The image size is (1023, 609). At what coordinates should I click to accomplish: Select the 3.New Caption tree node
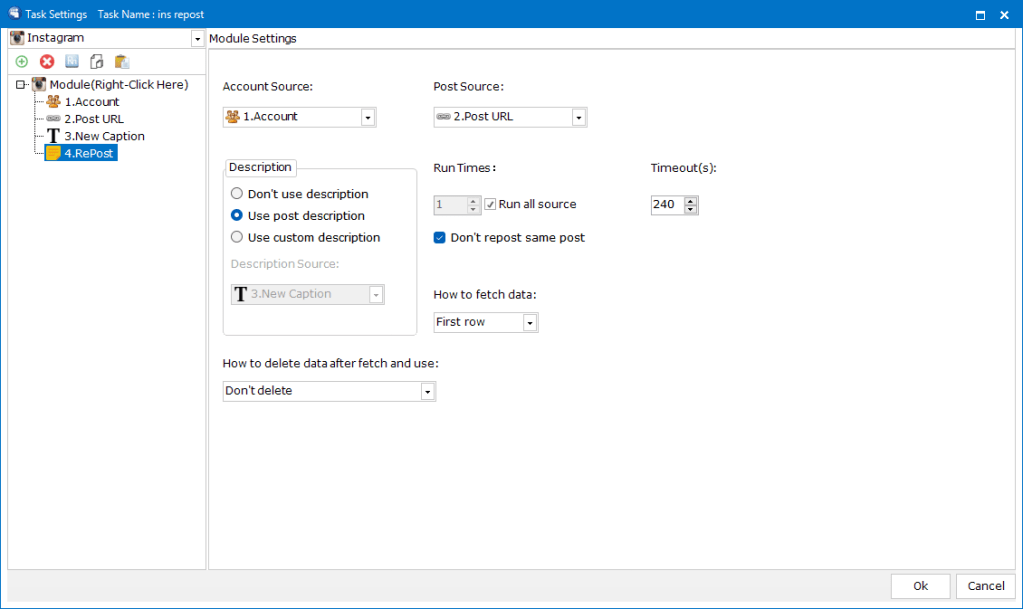point(104,136)
